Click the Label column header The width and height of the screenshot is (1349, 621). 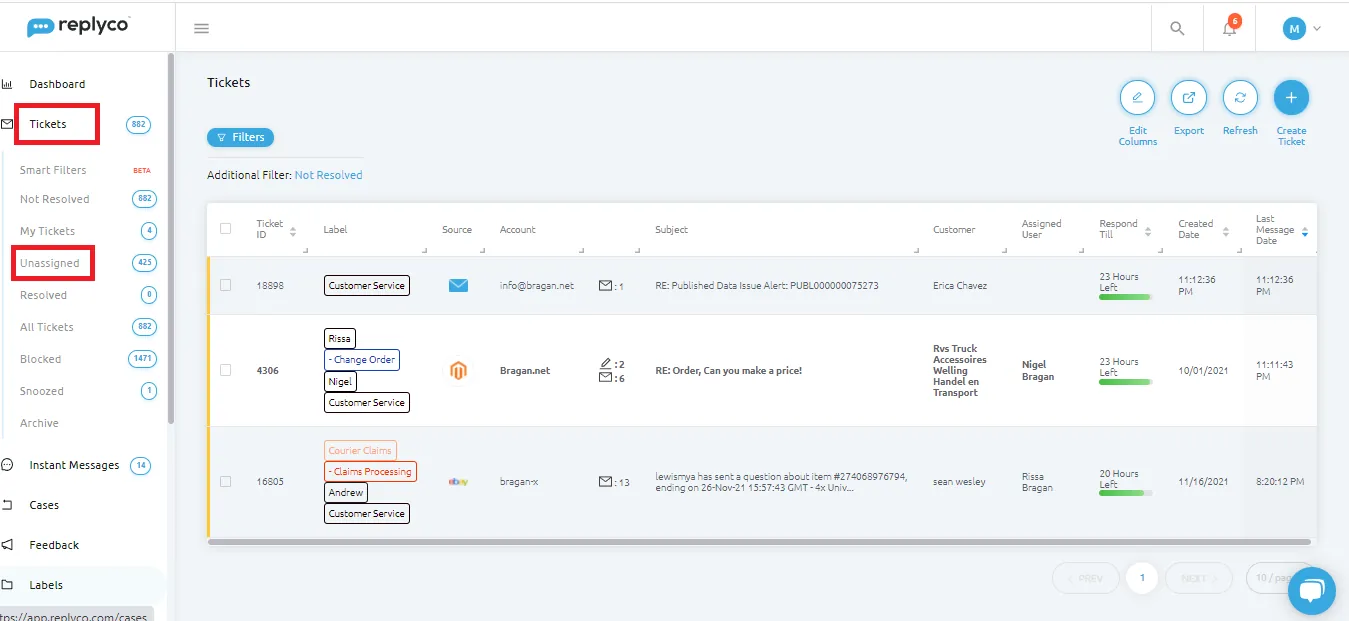(335, 230)
